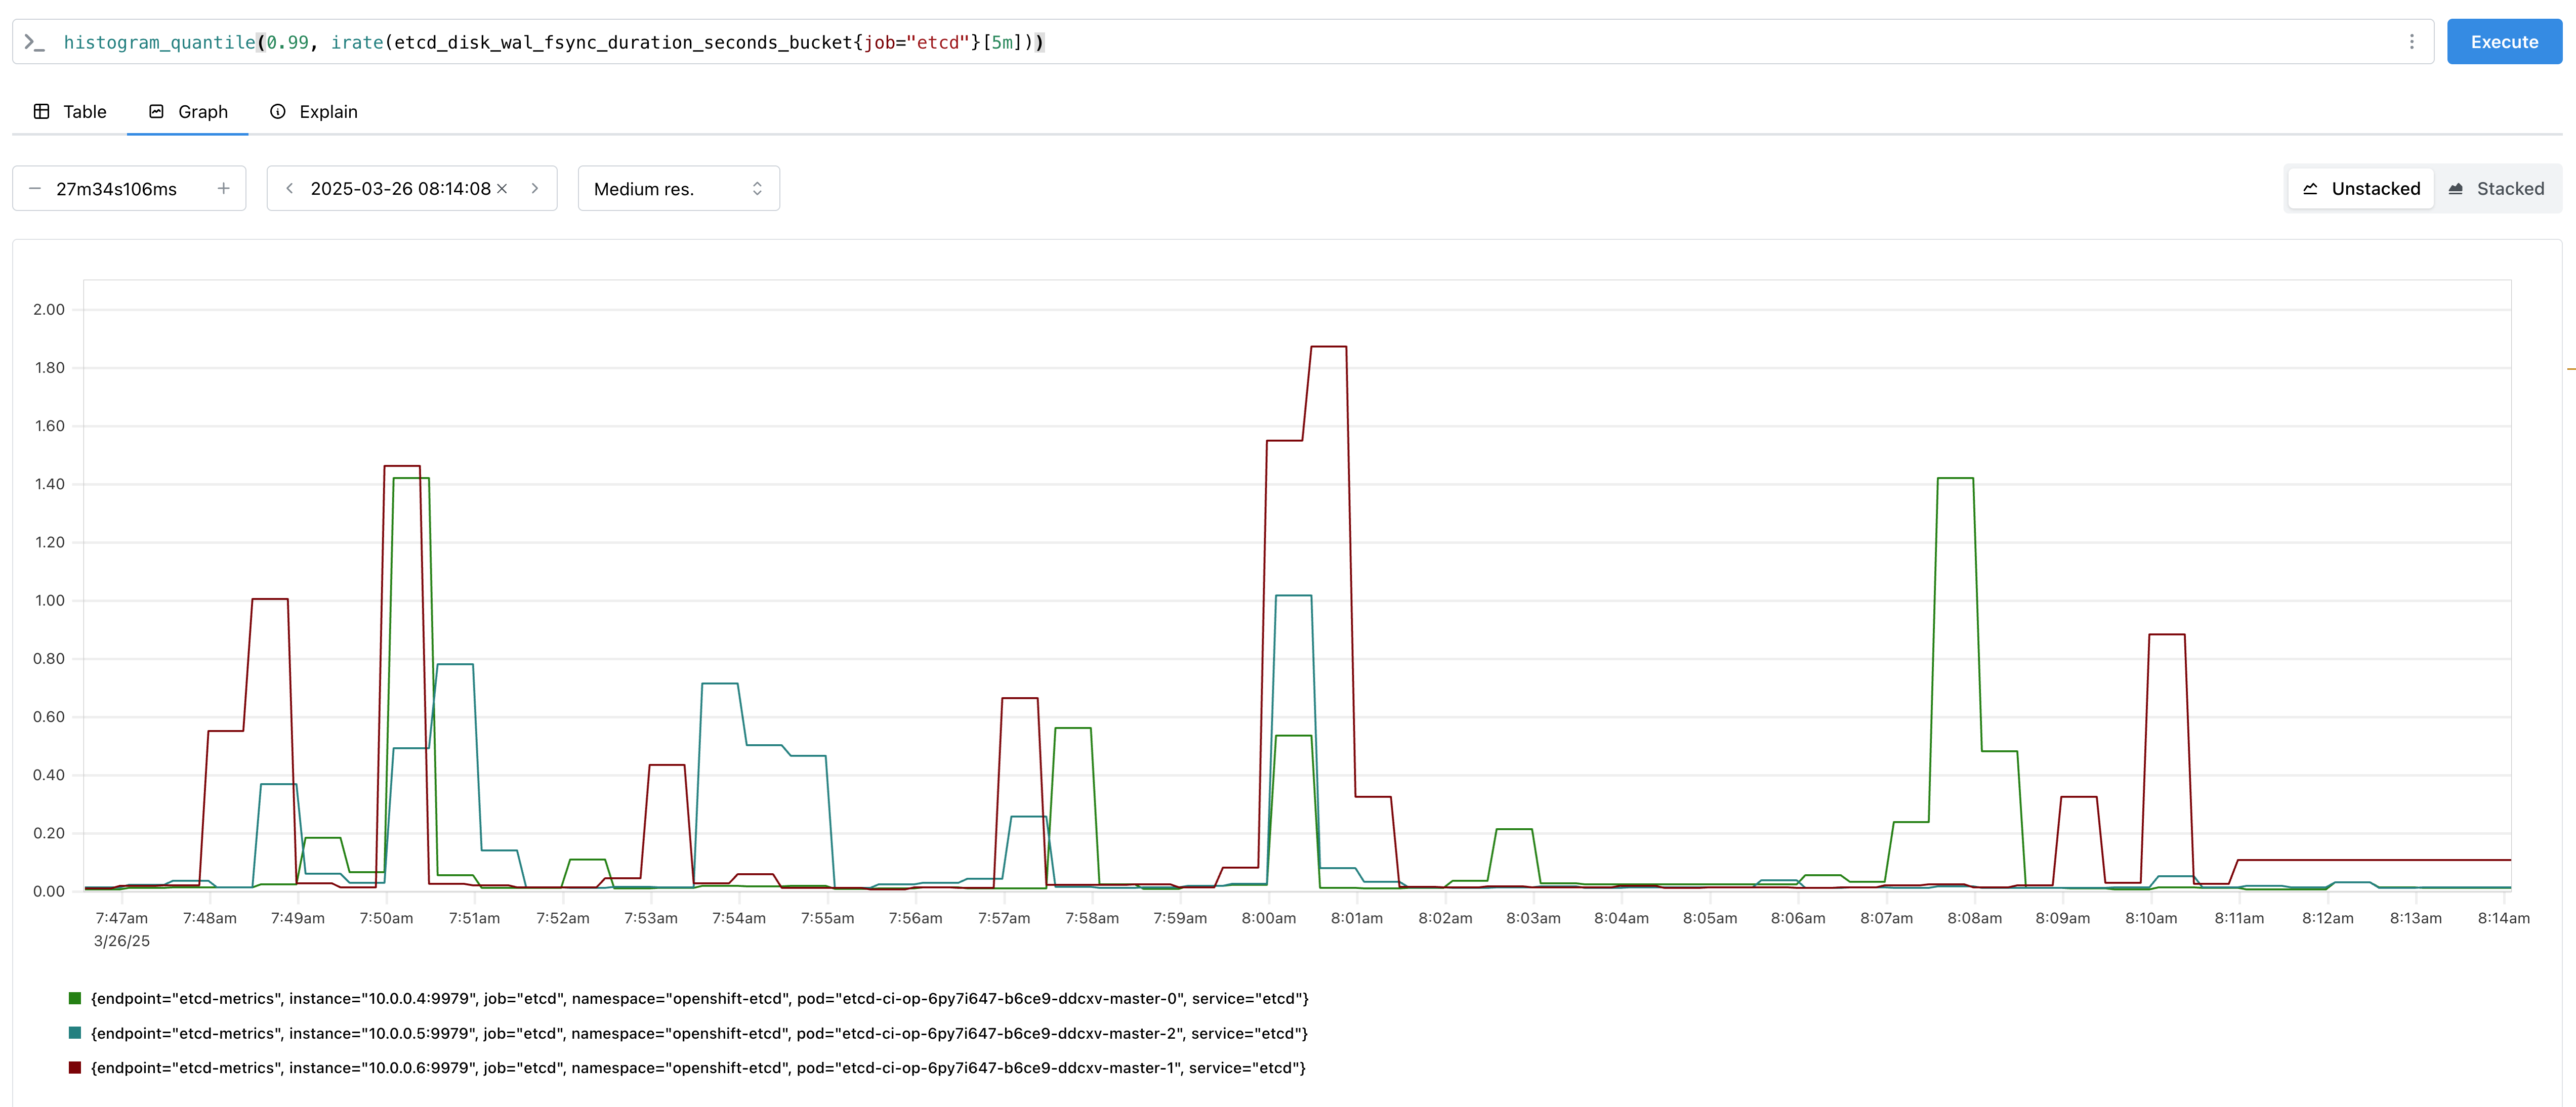
Task: Click the 27m34s106ms range field
Action: pyautogui.click(x=117, y=189)
